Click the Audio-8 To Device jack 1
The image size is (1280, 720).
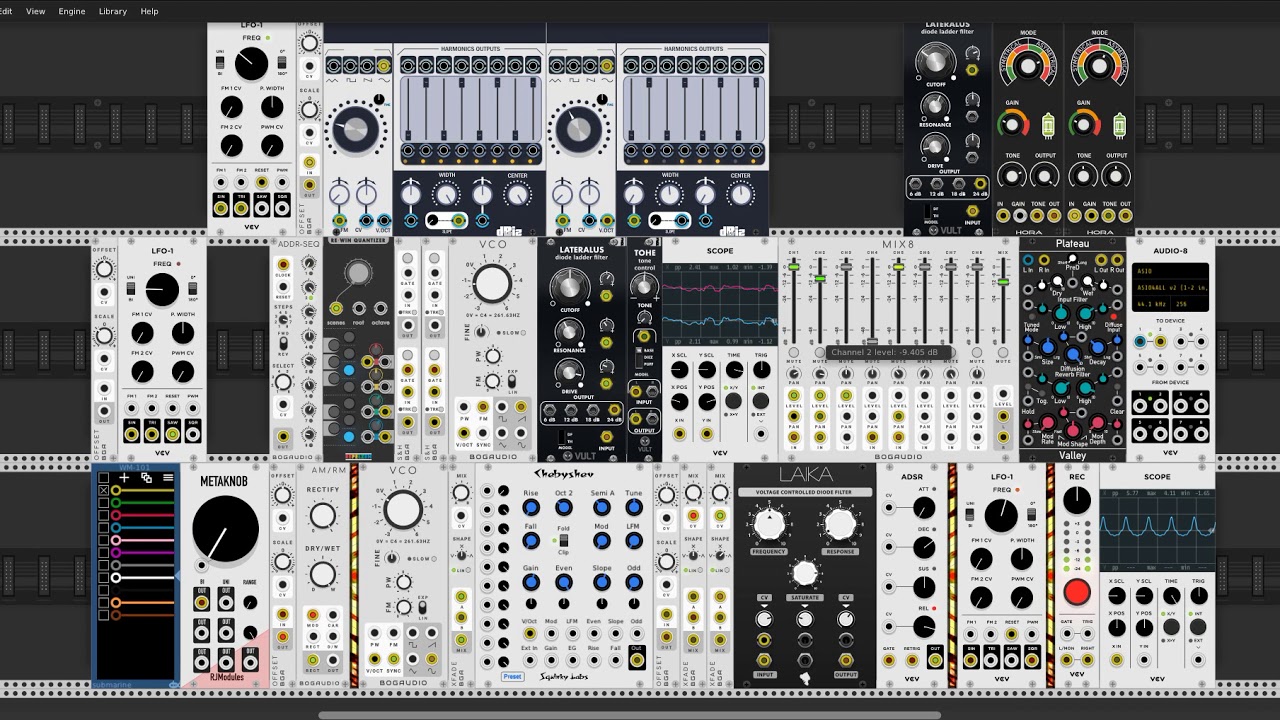(x=1140, y=341)
